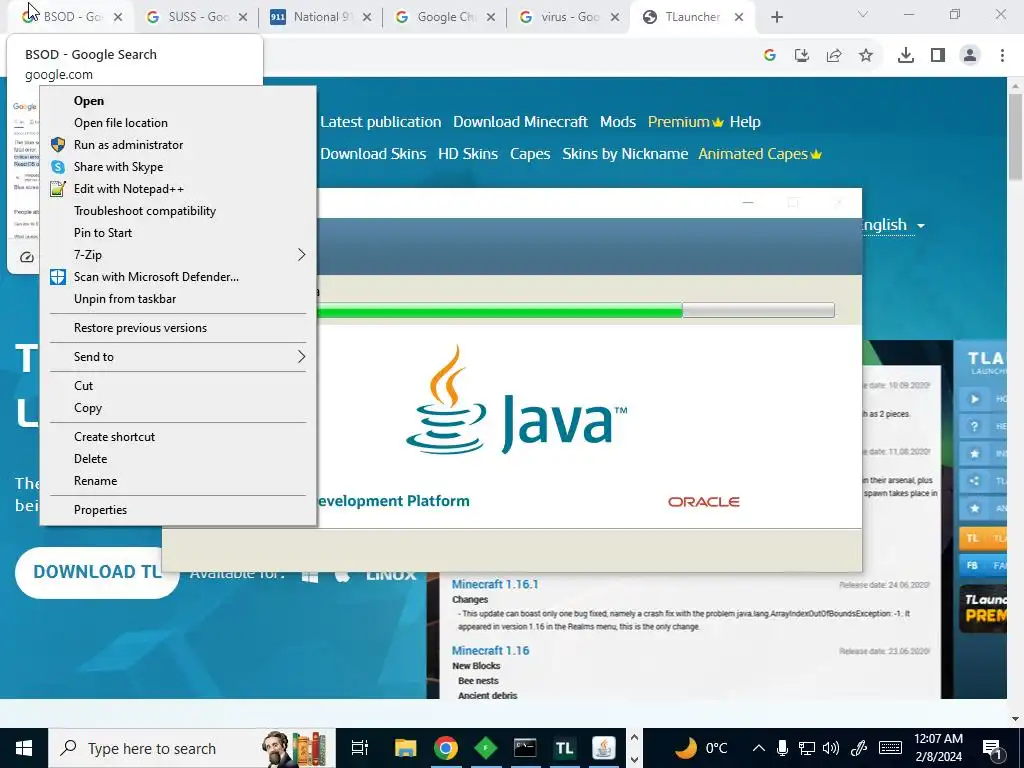The width and height of the screenshot is (1024, 768).
Task: Click the Java installer taskbar icon
Action: point(603,748)
